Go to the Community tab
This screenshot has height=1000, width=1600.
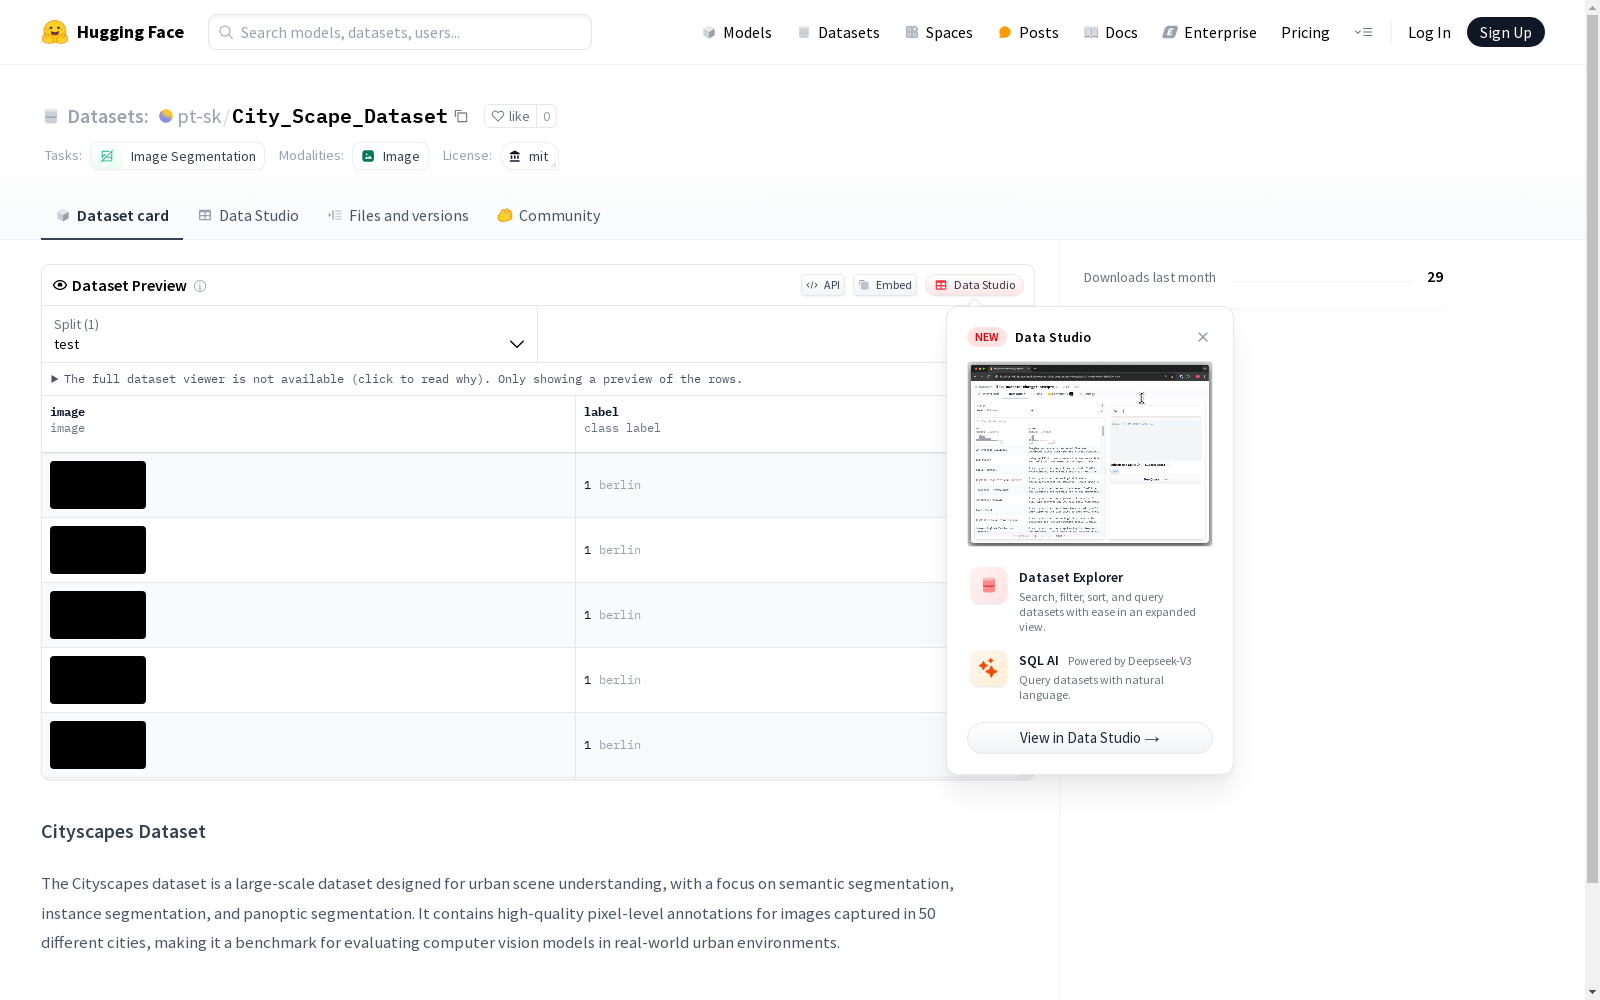pyautogui.click(x=549, y=216)
